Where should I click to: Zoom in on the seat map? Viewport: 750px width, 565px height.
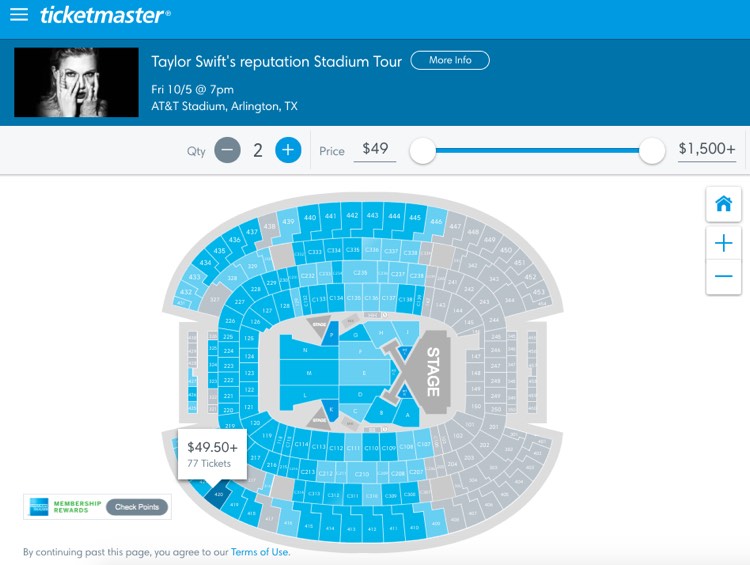point(723,243)
